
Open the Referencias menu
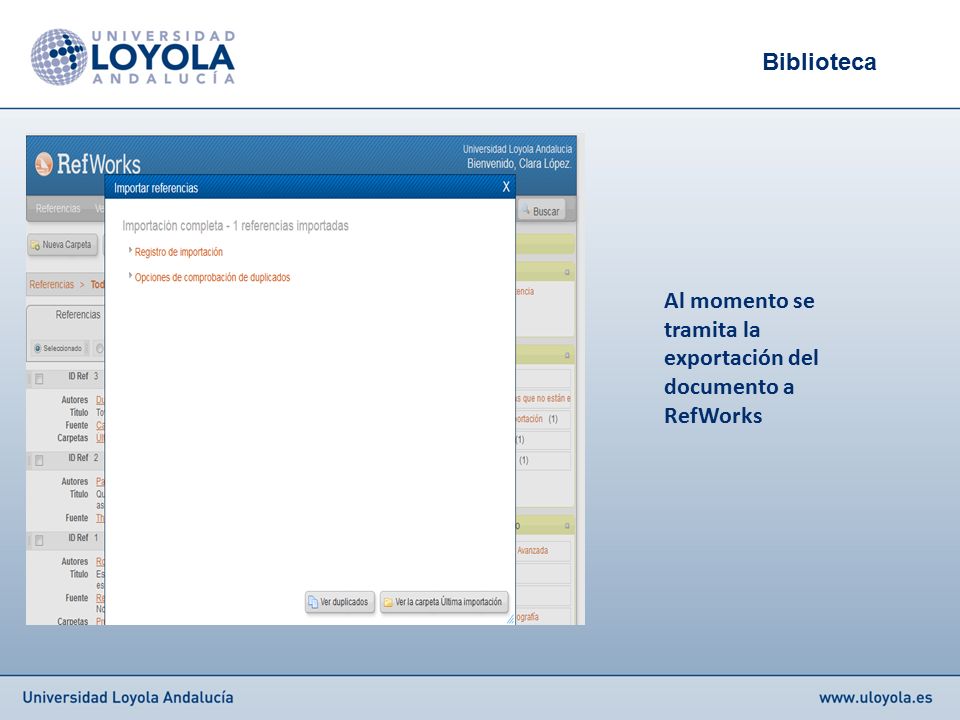pos(58,209)
